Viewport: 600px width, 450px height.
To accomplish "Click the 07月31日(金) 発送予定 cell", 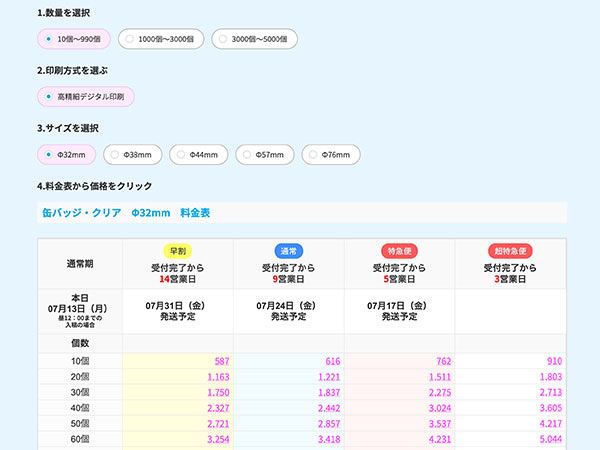I will (x=178, y=311).
